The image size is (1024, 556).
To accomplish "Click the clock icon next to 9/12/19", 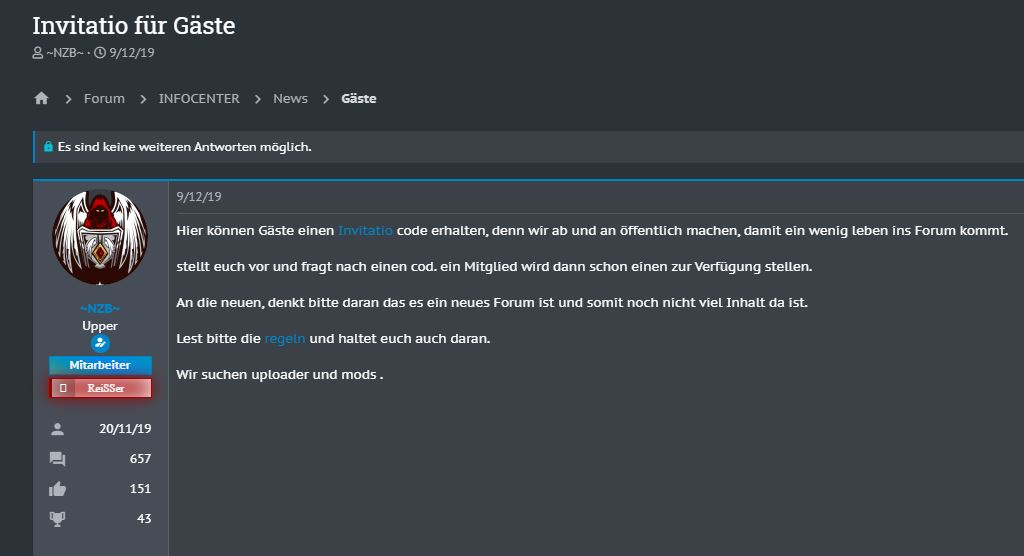I will point(100,53).
